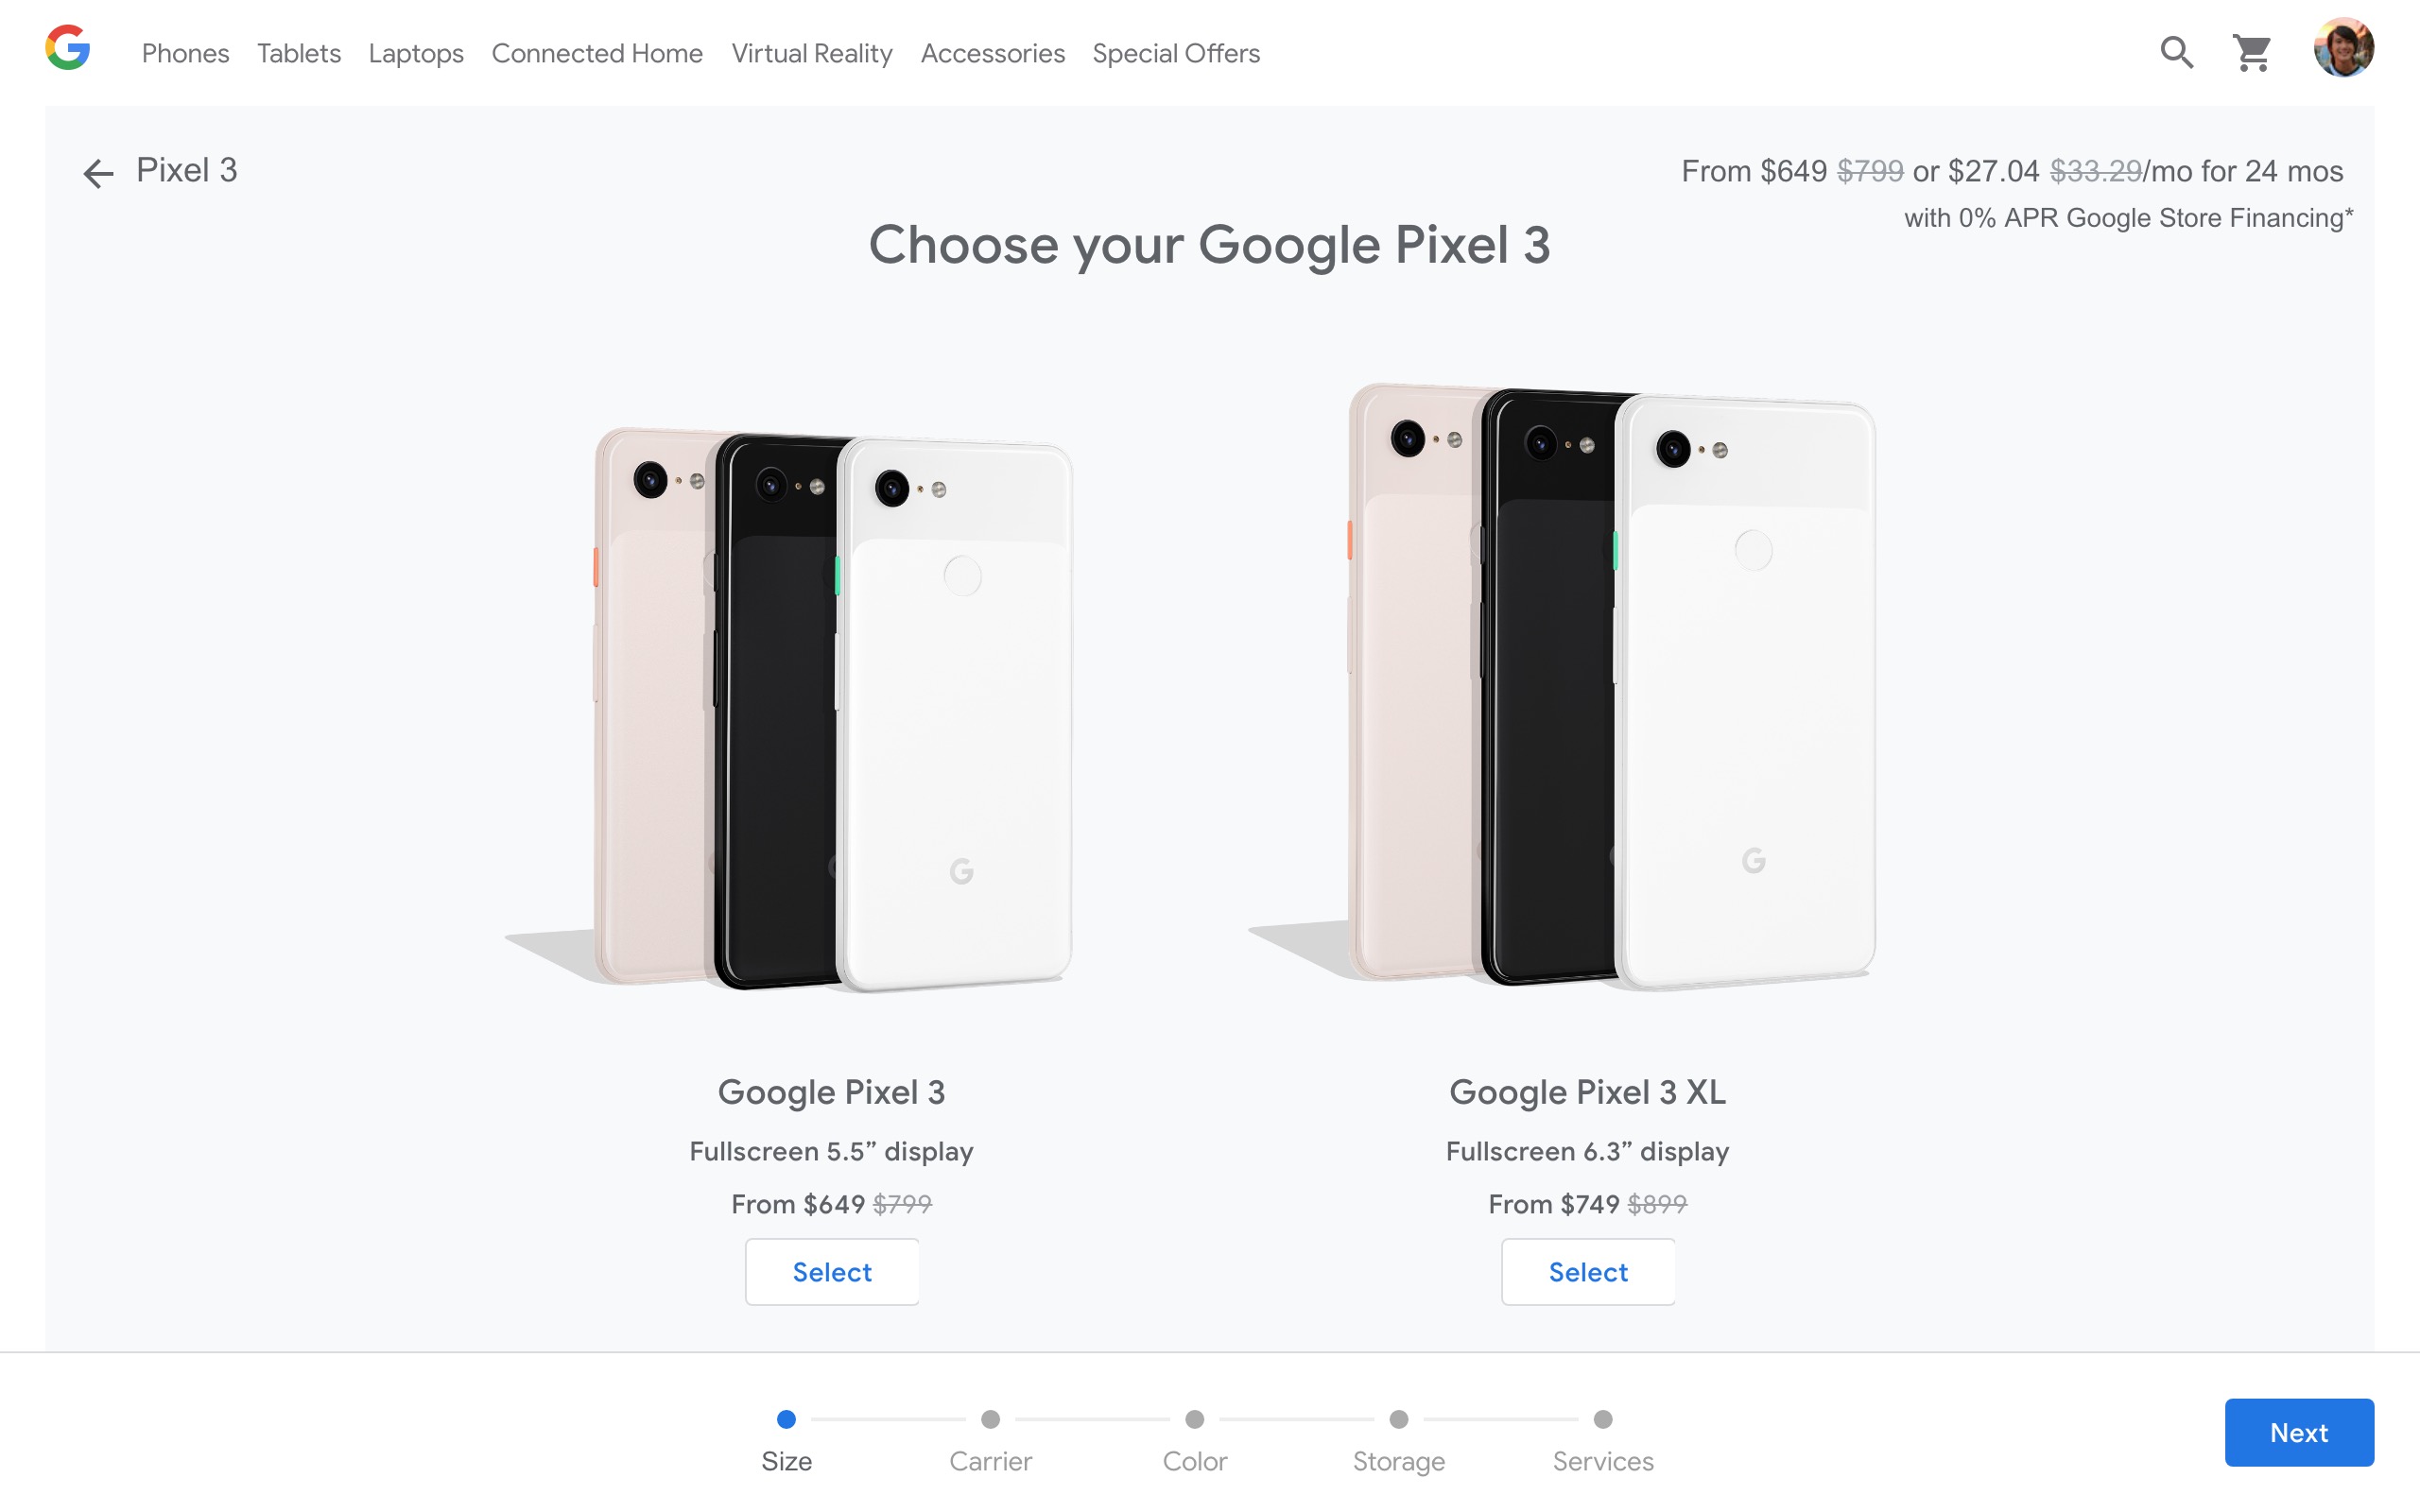Screen dimensions: 2420x1512
Task: Jump to the Storage step dot
Action: tap(1398, 1419)
